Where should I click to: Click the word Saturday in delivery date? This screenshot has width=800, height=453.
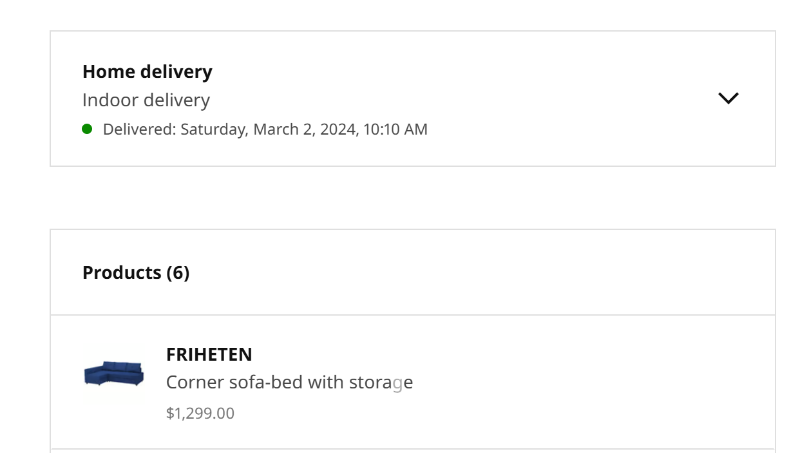(214, 129)
